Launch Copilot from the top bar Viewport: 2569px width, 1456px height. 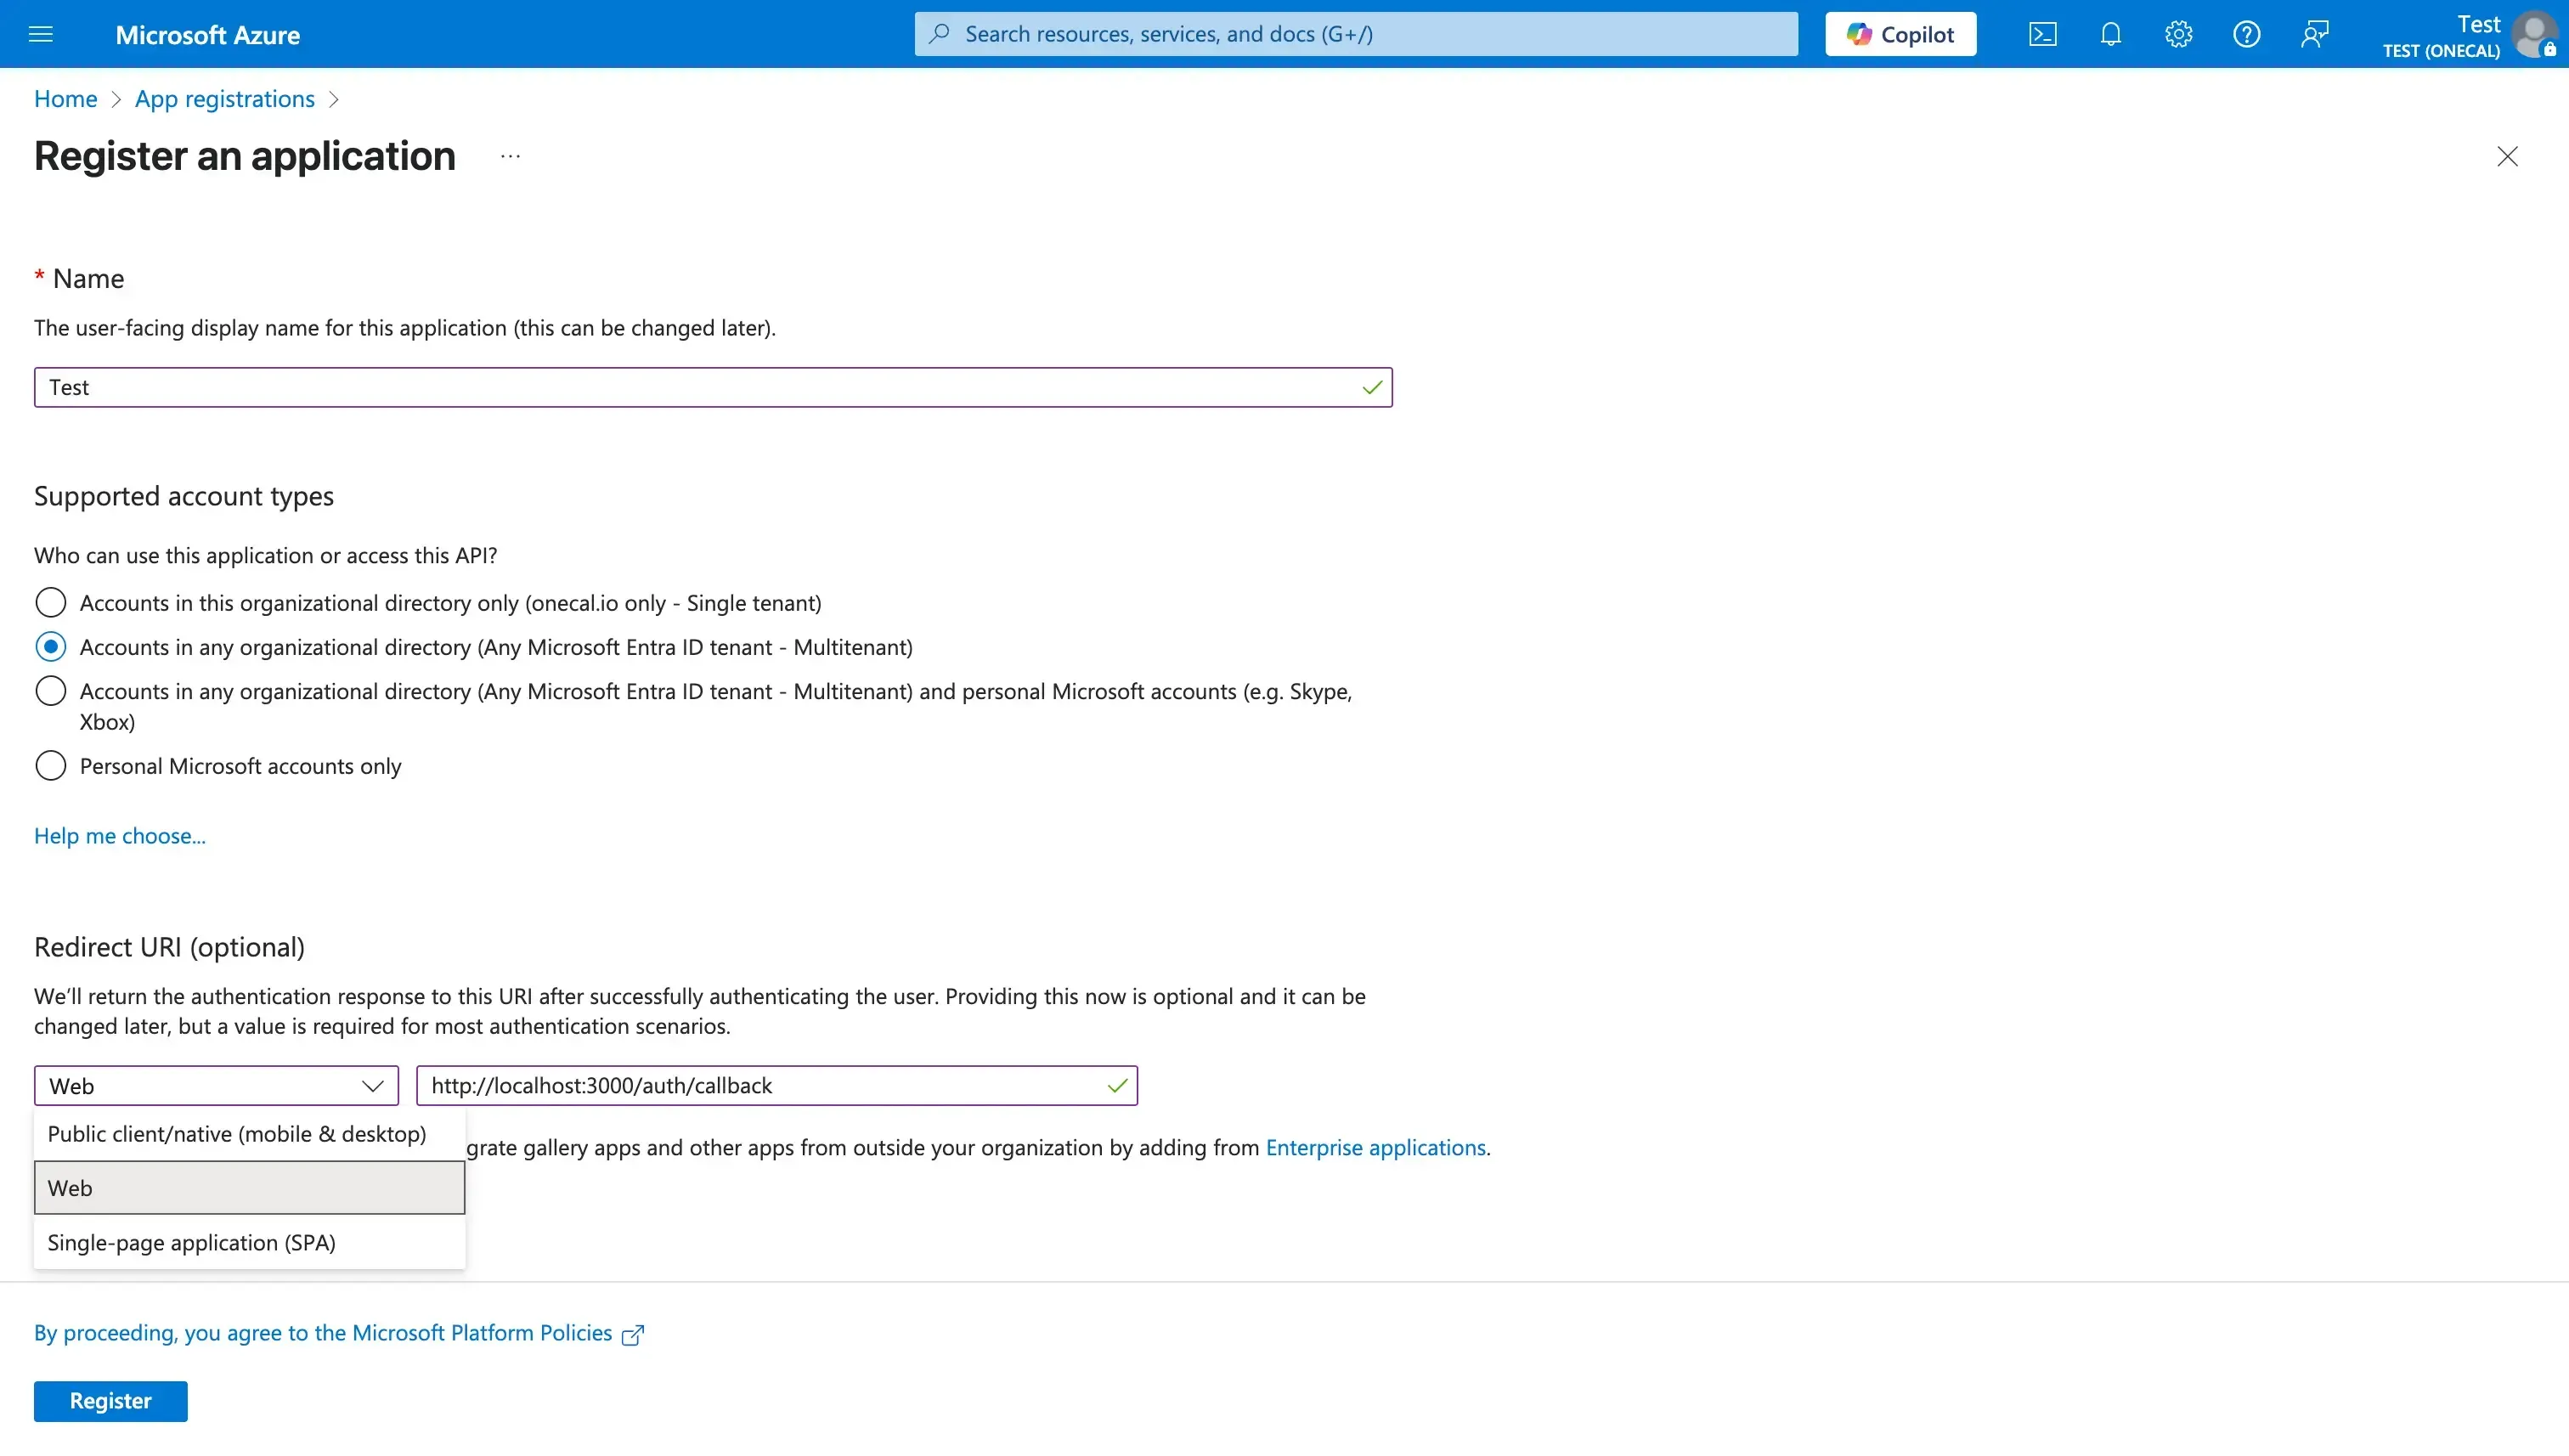click(1899, 33)
